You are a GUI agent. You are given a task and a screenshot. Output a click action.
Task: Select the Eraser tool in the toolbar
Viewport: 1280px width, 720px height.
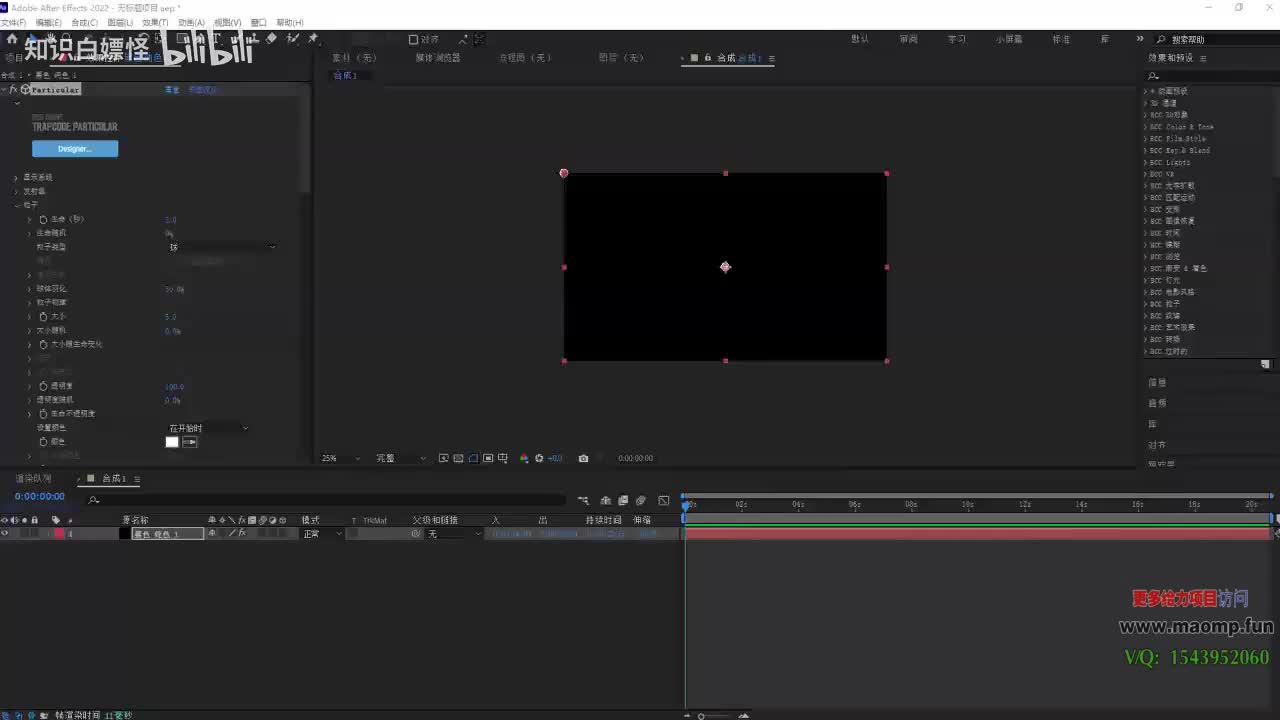[272, 39]
